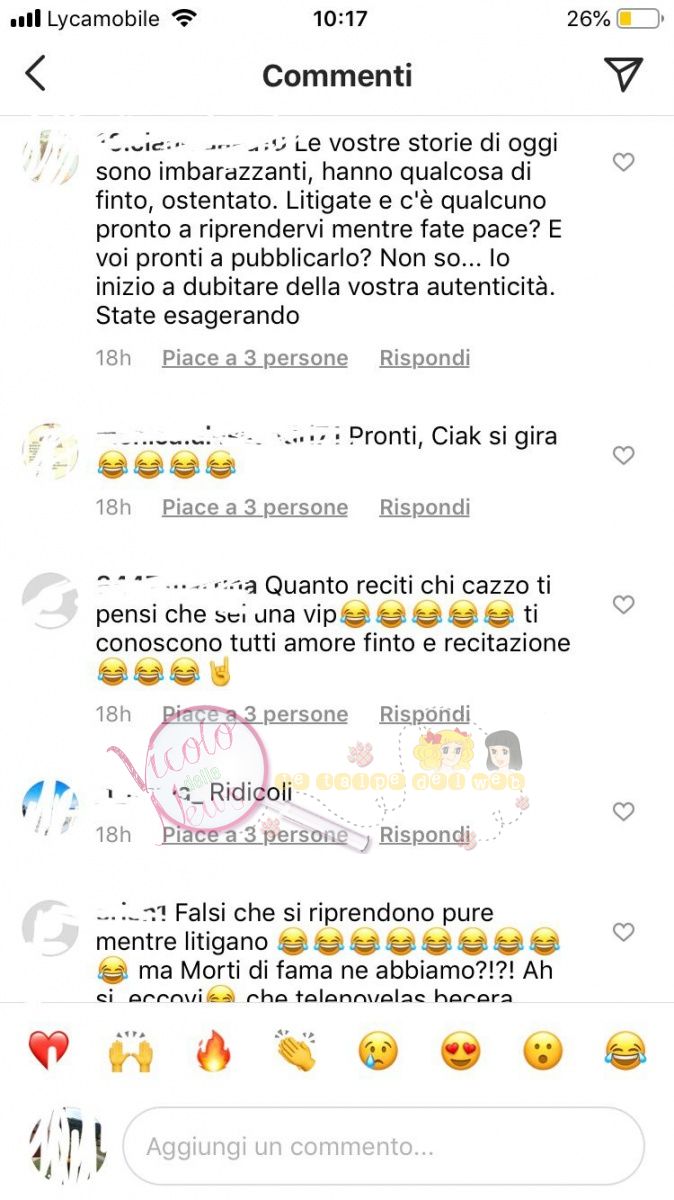Like the 'Falsi che si riprendono' comment
The image size is (674, 1200).
pos(624,932)
